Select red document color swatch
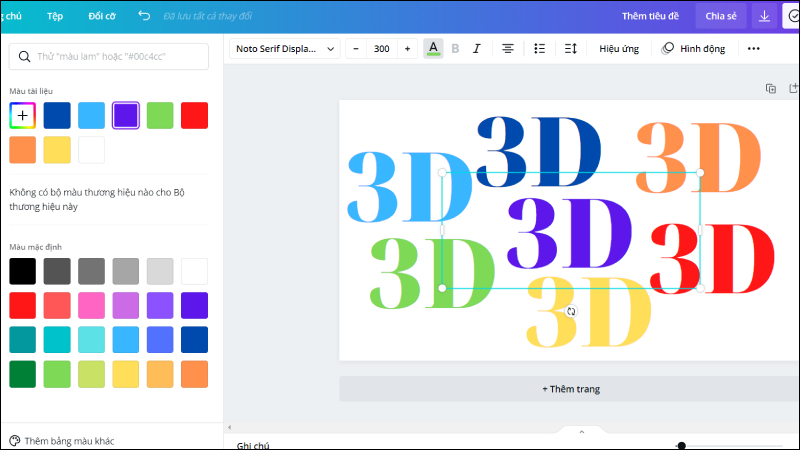Viewport: 800px width, 450px height. click(194, 115)
